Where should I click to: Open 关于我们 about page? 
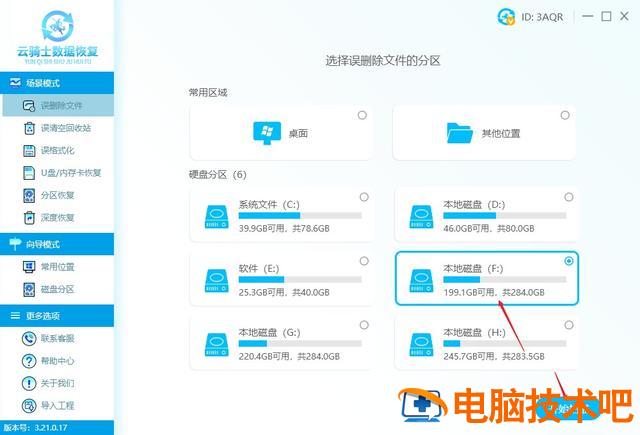[x=58, y=383]
